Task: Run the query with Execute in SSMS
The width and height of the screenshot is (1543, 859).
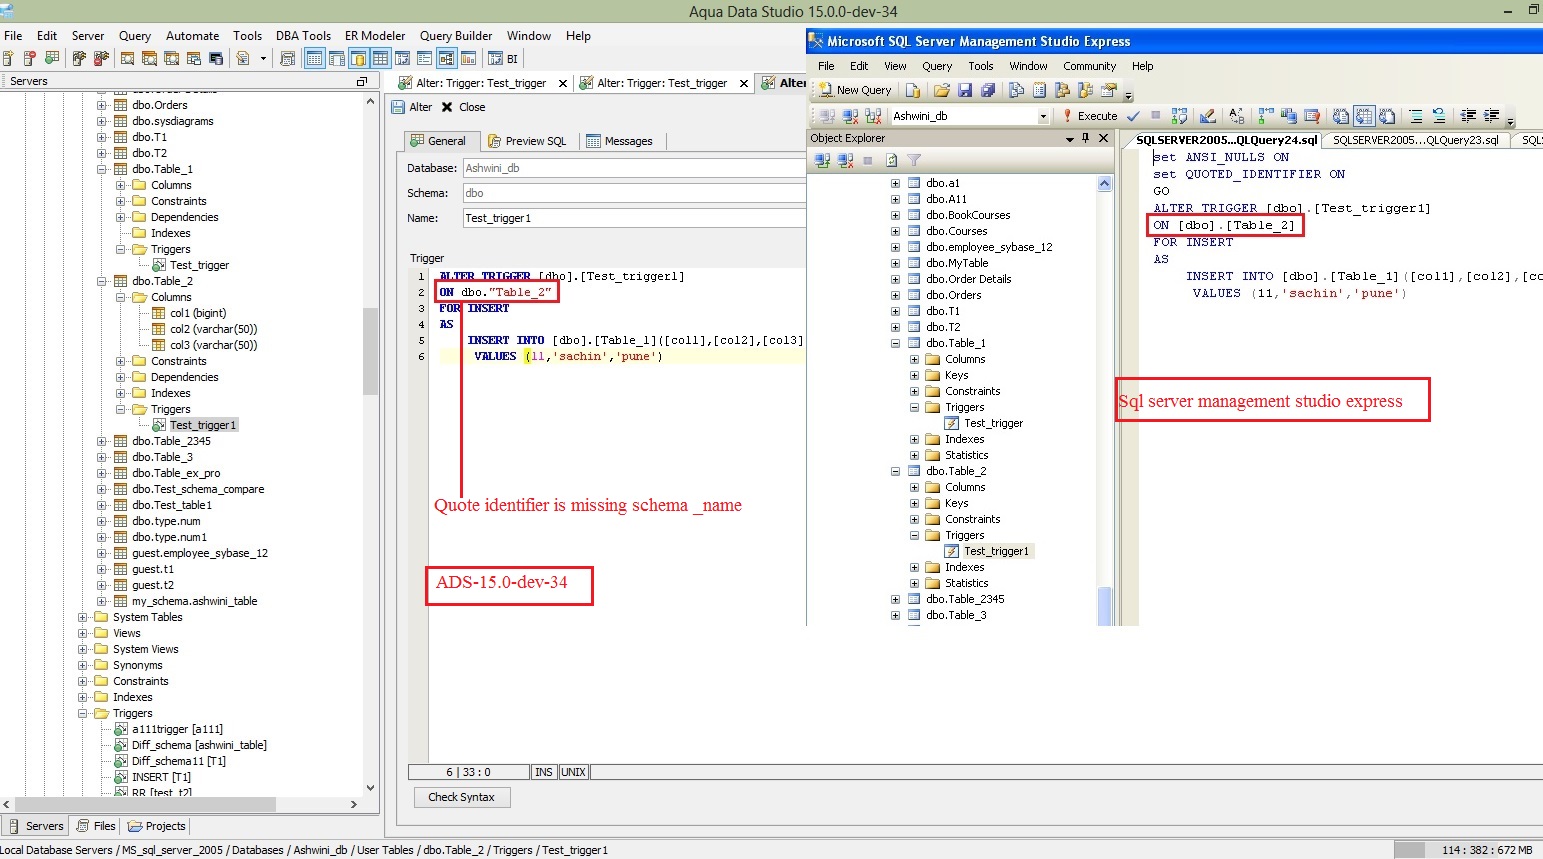Action: 1090,116
